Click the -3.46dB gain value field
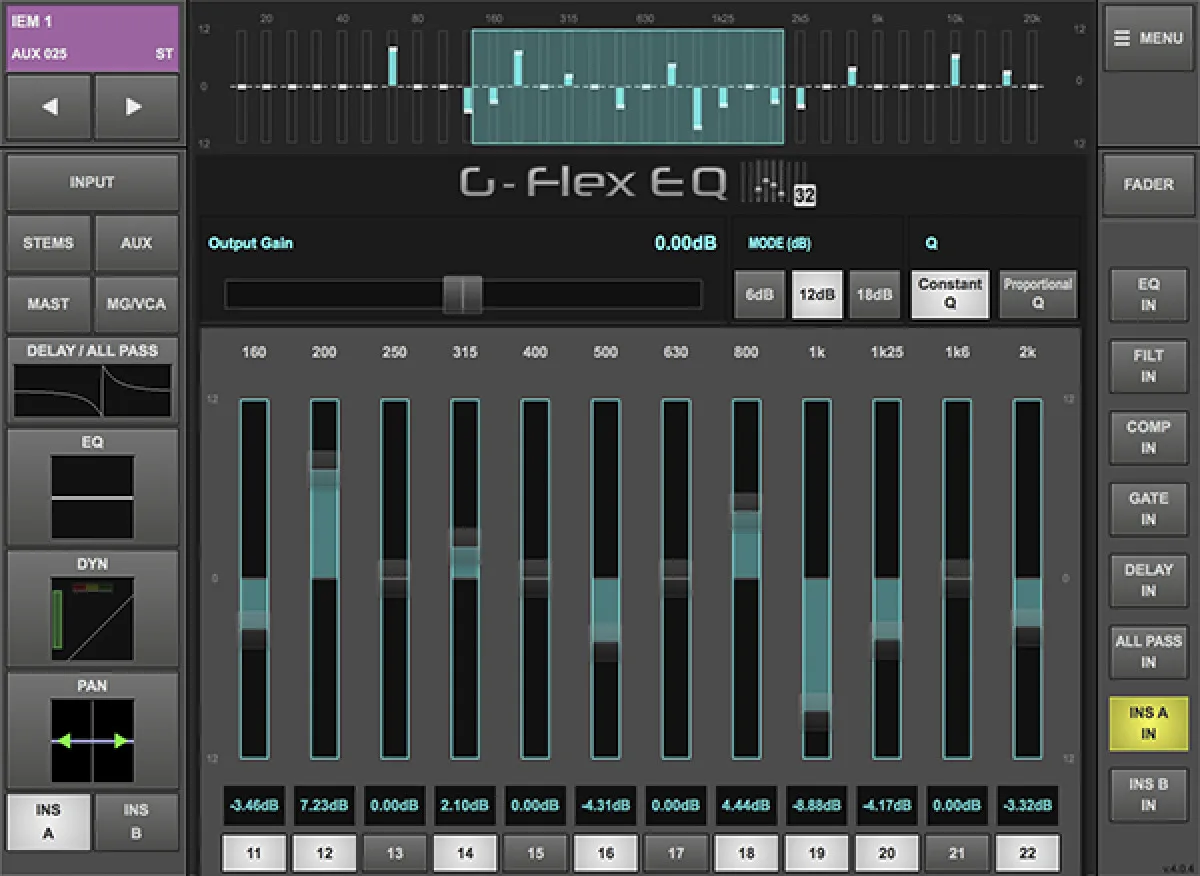1200x876 pixels. click(254, 806)
